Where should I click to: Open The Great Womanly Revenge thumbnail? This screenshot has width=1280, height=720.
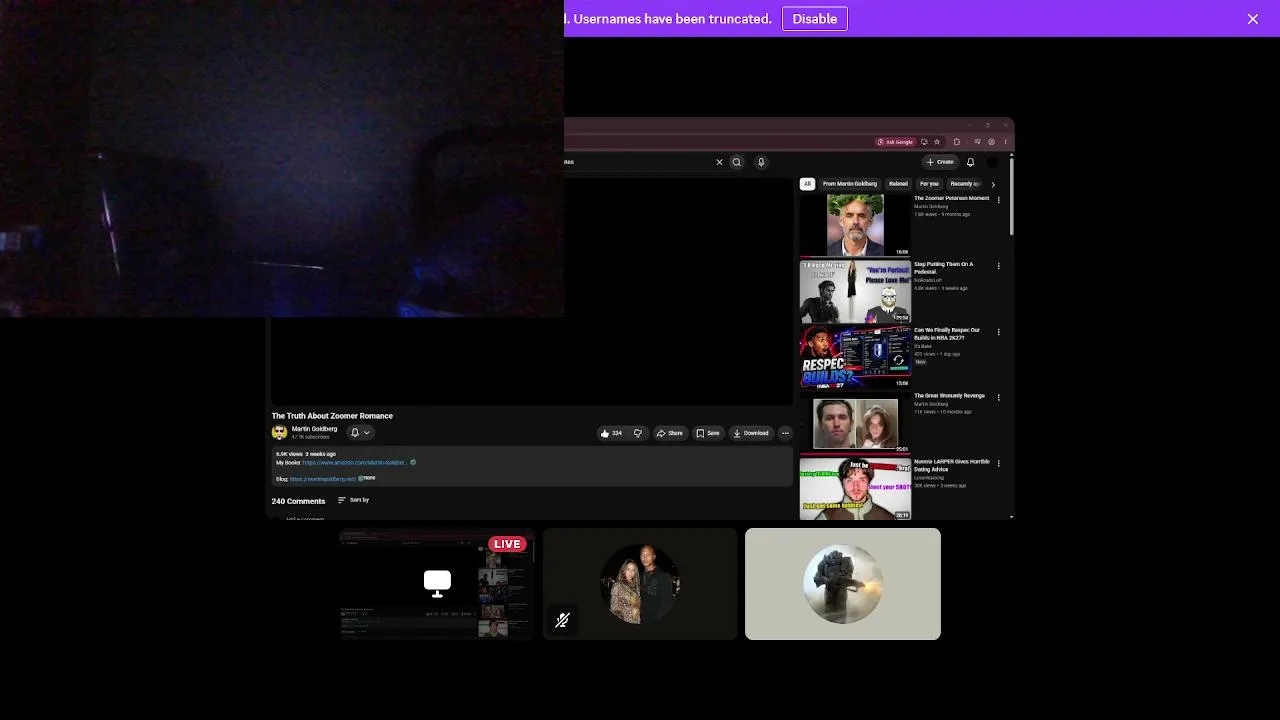(855, 423)
